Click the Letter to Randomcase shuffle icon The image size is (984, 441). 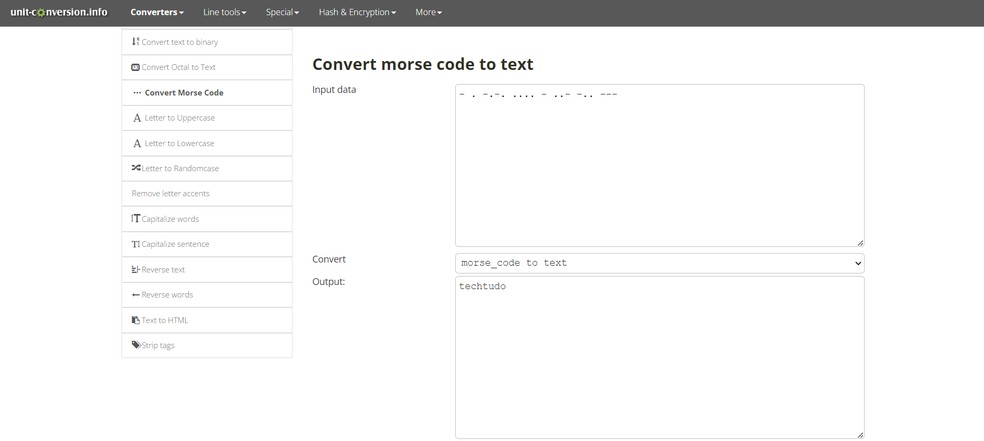tap(136, 168)
